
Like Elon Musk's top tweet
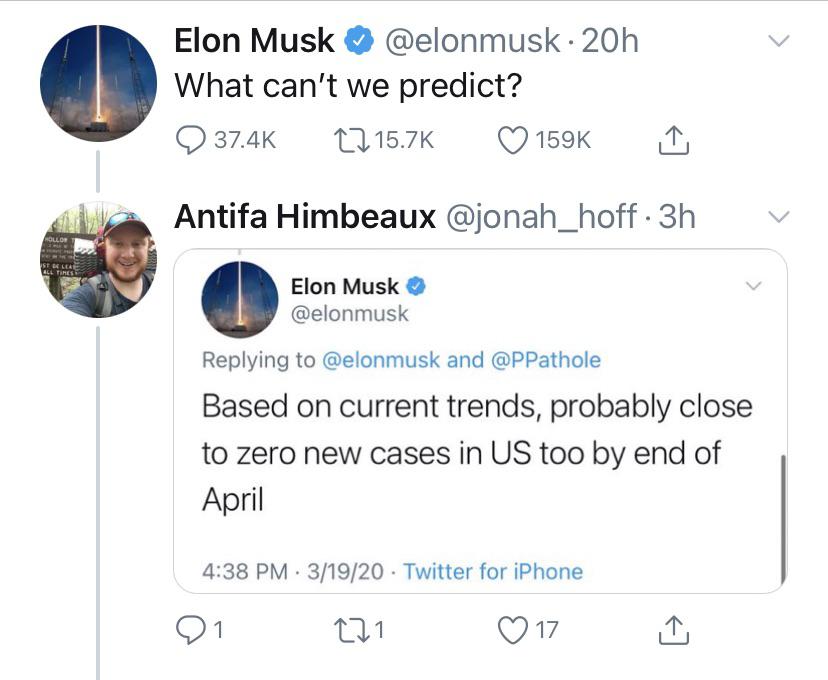pos(512,141)
